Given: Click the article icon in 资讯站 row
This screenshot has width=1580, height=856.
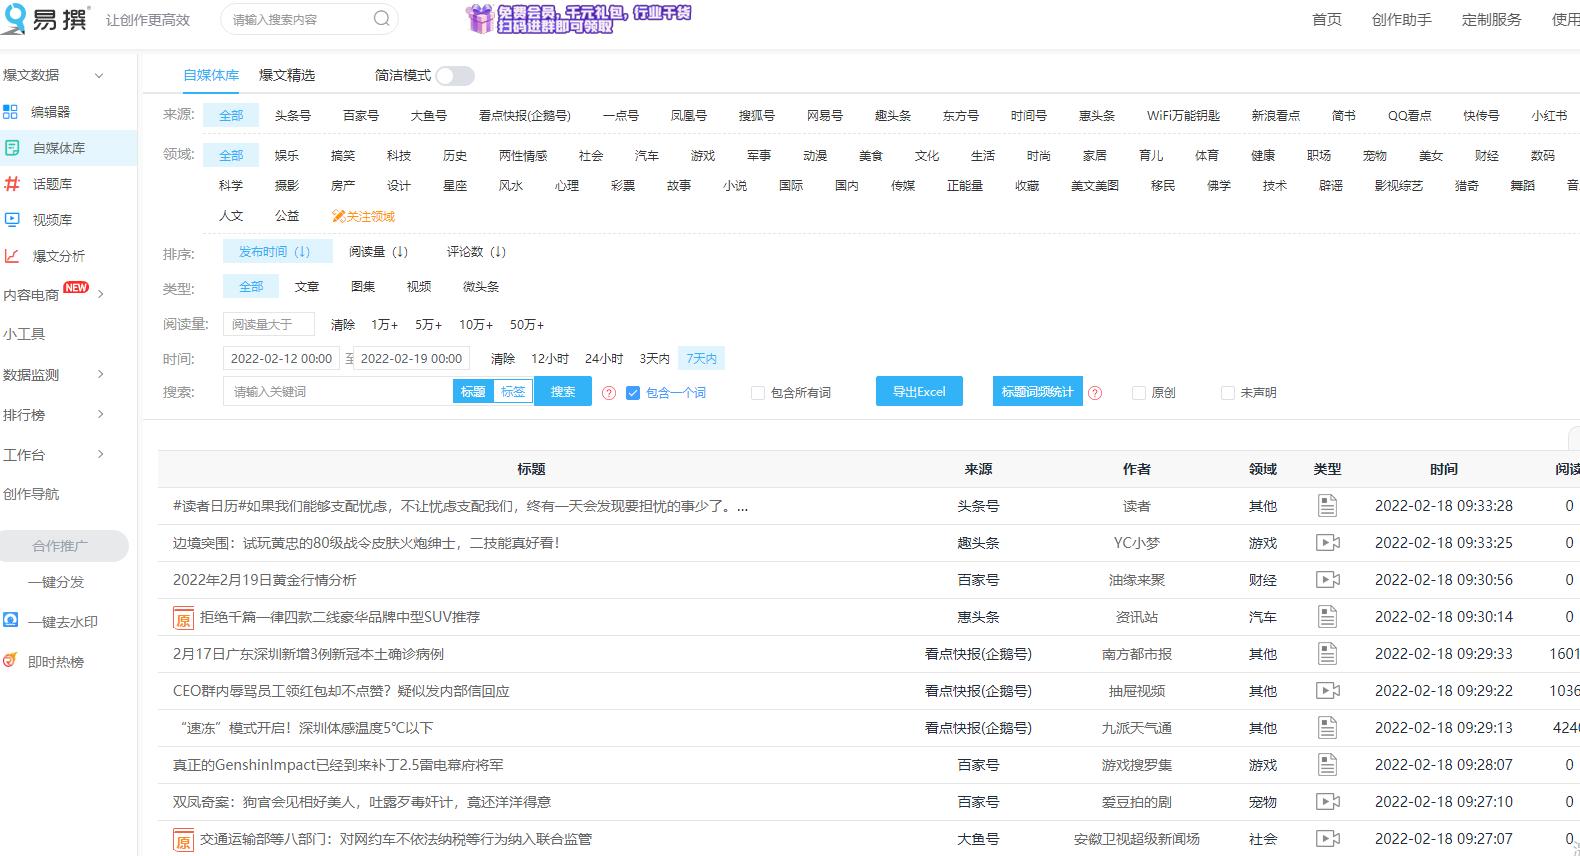Looking at the screenshot, I should [x=1327, y=617].
